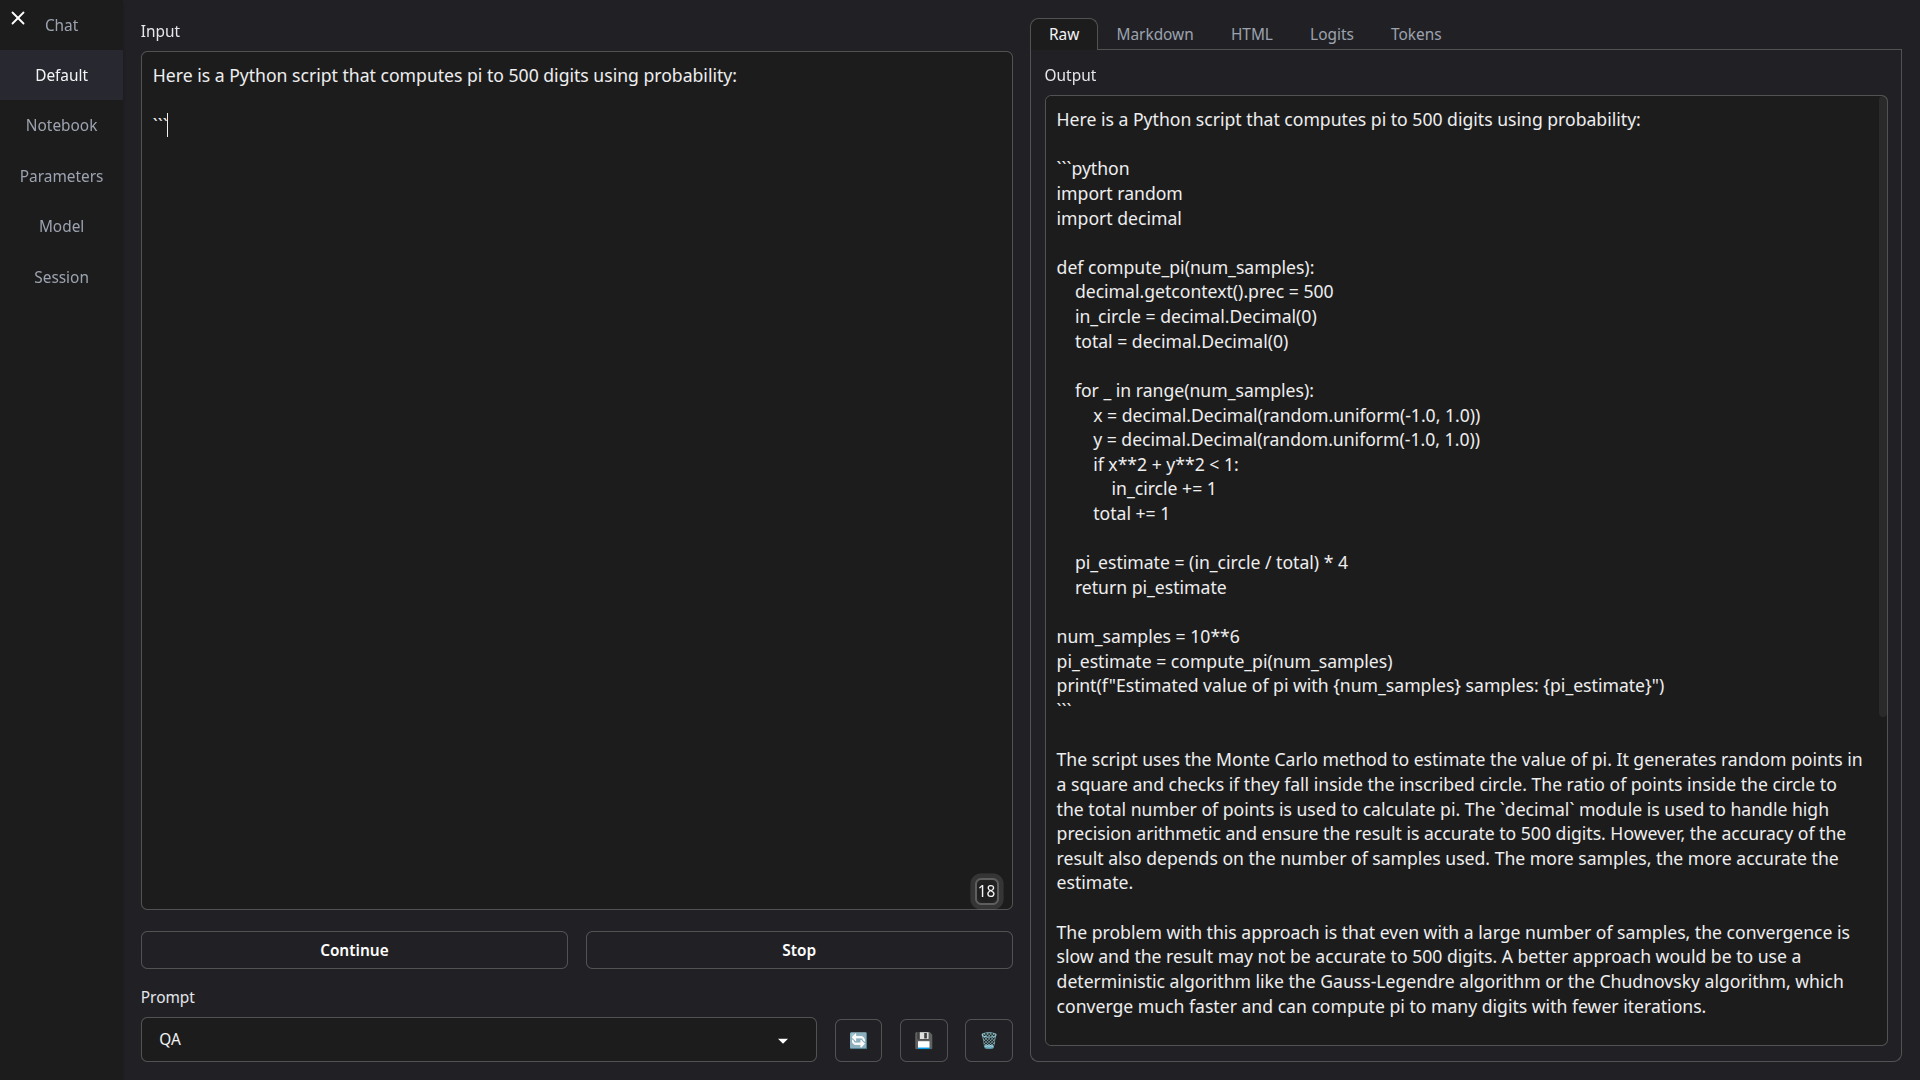Switch to the Markdown output tab
The height and width of the screenshot is (1080, 1920).
pos(1154,34)
